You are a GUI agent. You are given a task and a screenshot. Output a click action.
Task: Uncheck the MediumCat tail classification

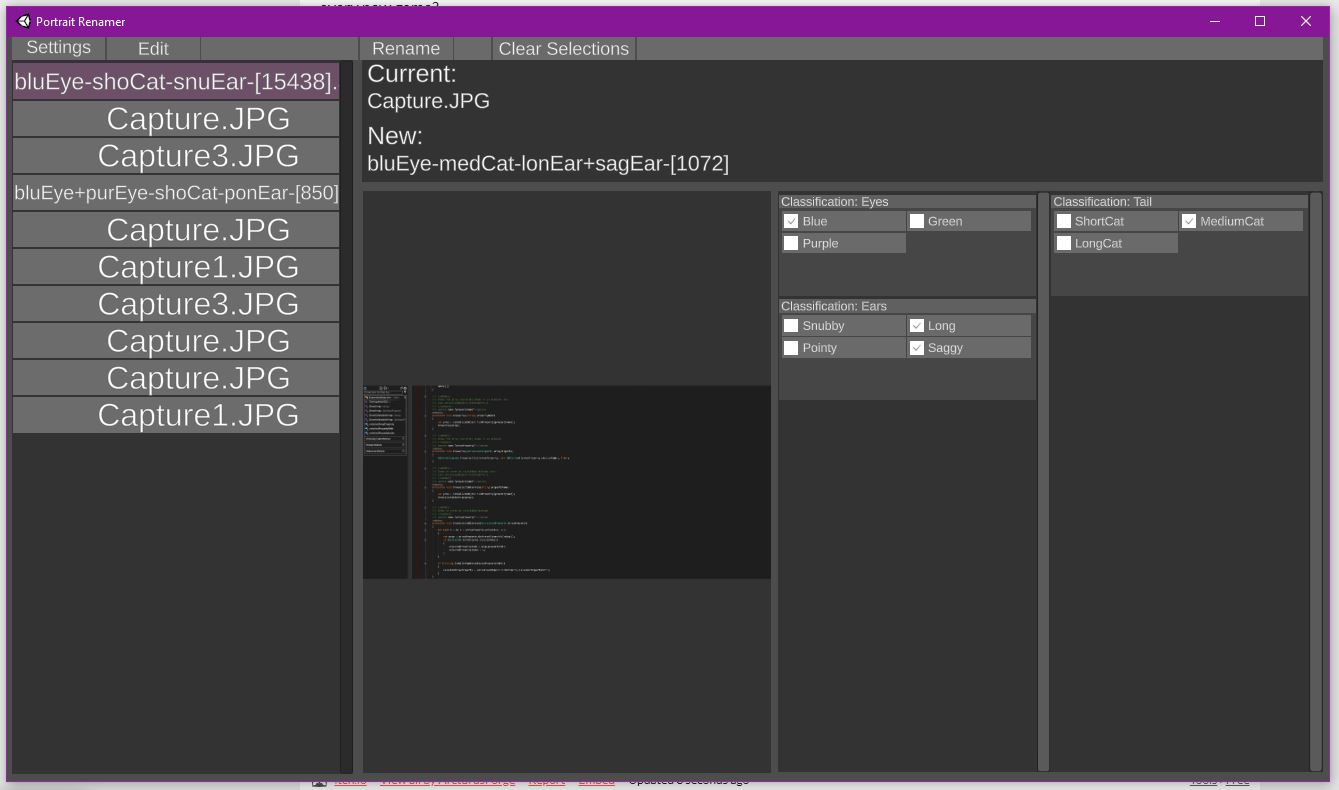pyautogui.click(x=1189, y=220)
